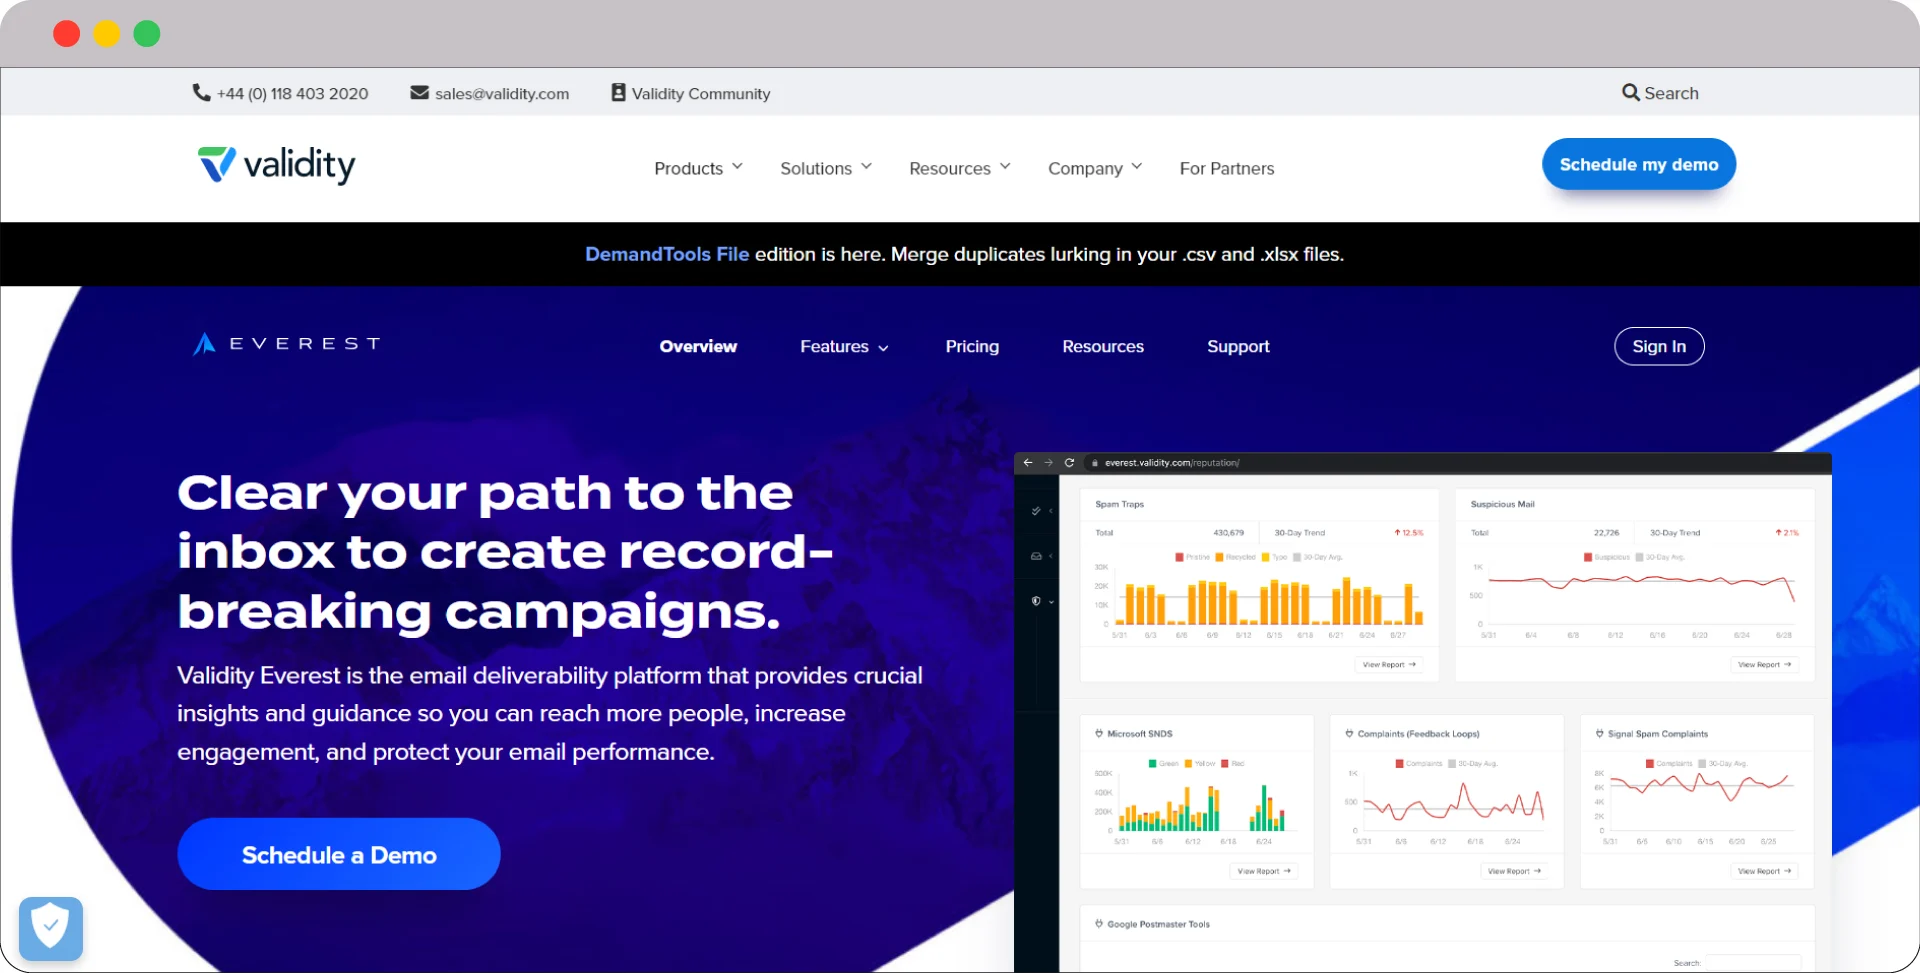Expand the Products dropdown

[697, 168]
